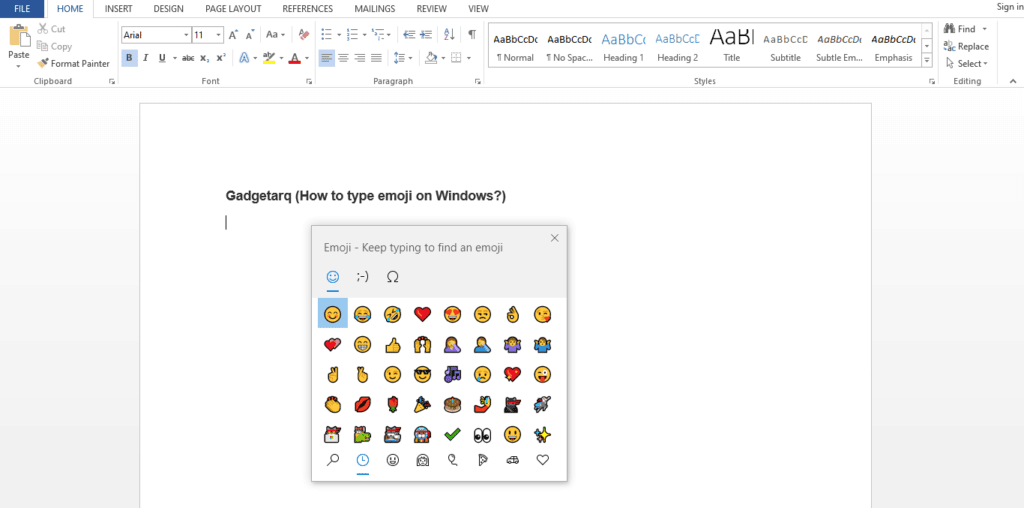The height and width of the screenshot is (508, 1024).
Task: Sort text with the A-Z icon
Action: coord(449,35)
